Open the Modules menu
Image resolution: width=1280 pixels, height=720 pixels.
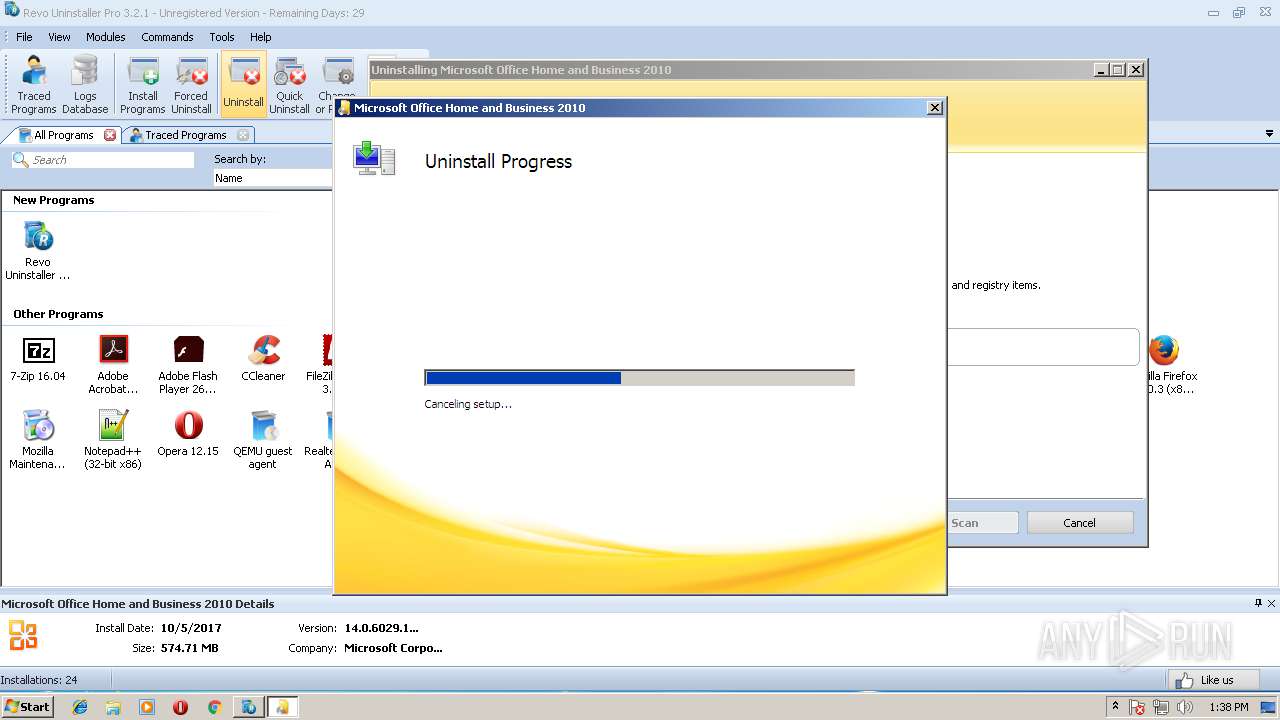[x=105, y=37]
